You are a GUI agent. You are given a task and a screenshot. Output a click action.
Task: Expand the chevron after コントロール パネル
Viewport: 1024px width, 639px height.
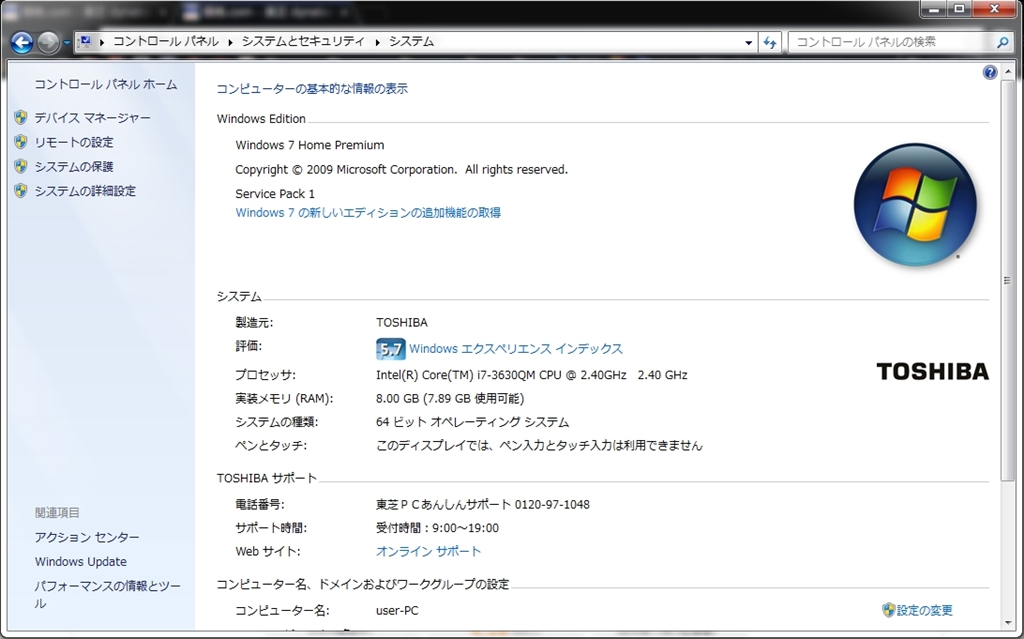[231, 42]
